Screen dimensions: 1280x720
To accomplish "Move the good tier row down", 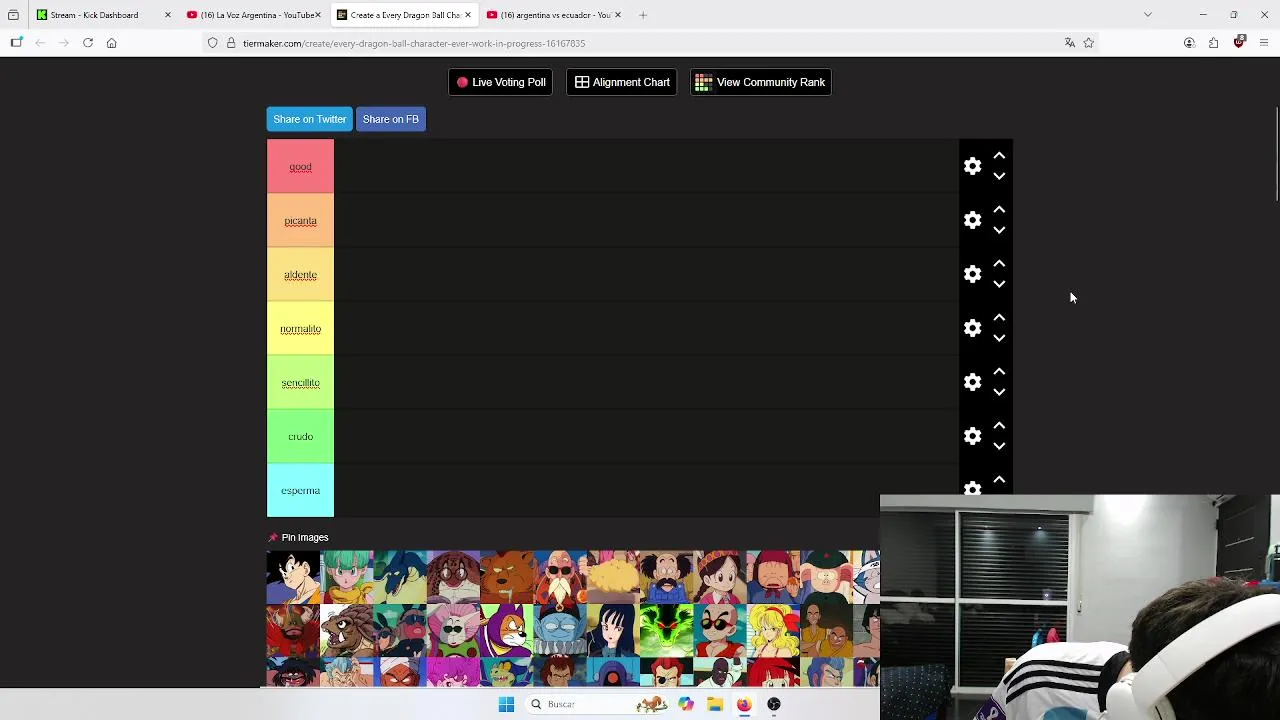I will pos(999,176).
